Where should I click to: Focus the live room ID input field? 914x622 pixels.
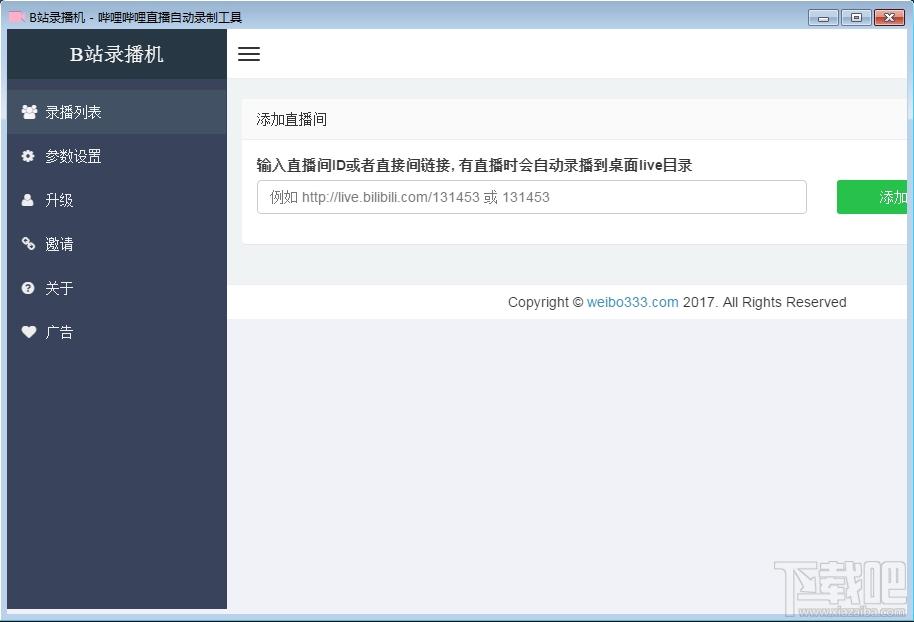click(532, 197)
